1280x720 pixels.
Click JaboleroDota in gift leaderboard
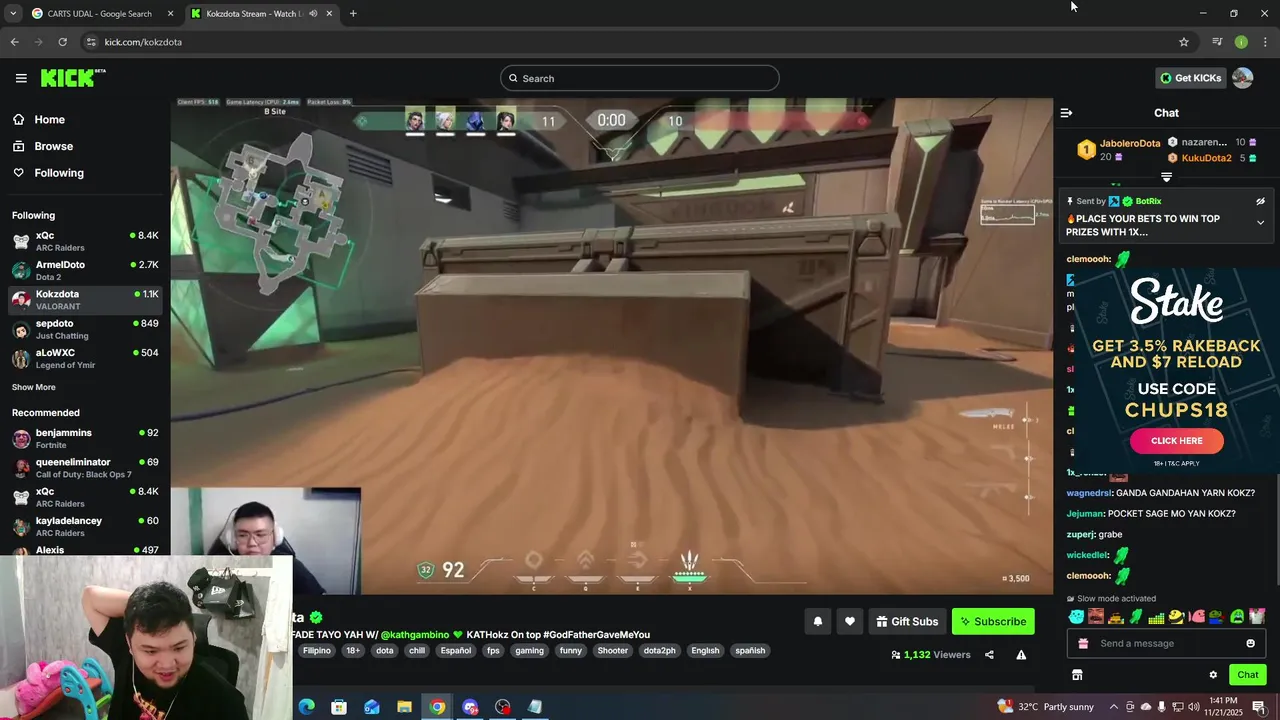point(1130,143)
